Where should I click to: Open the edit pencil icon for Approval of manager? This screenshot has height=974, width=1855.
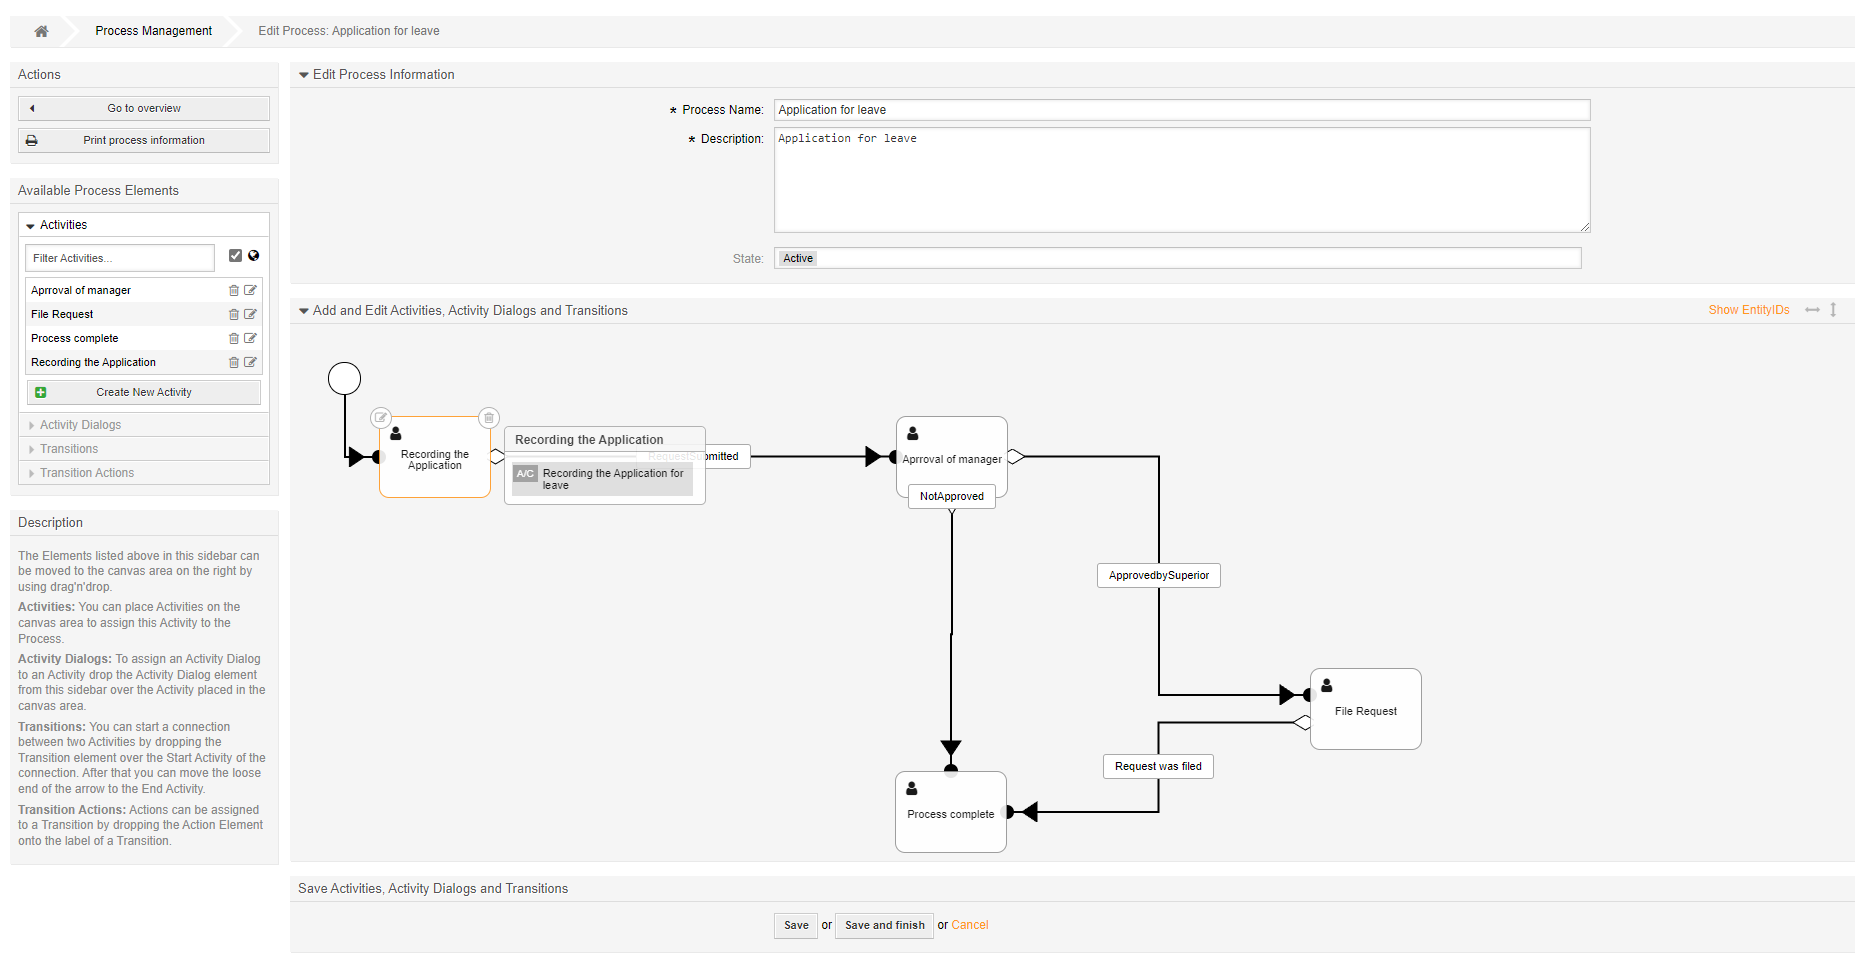(250, 290)
